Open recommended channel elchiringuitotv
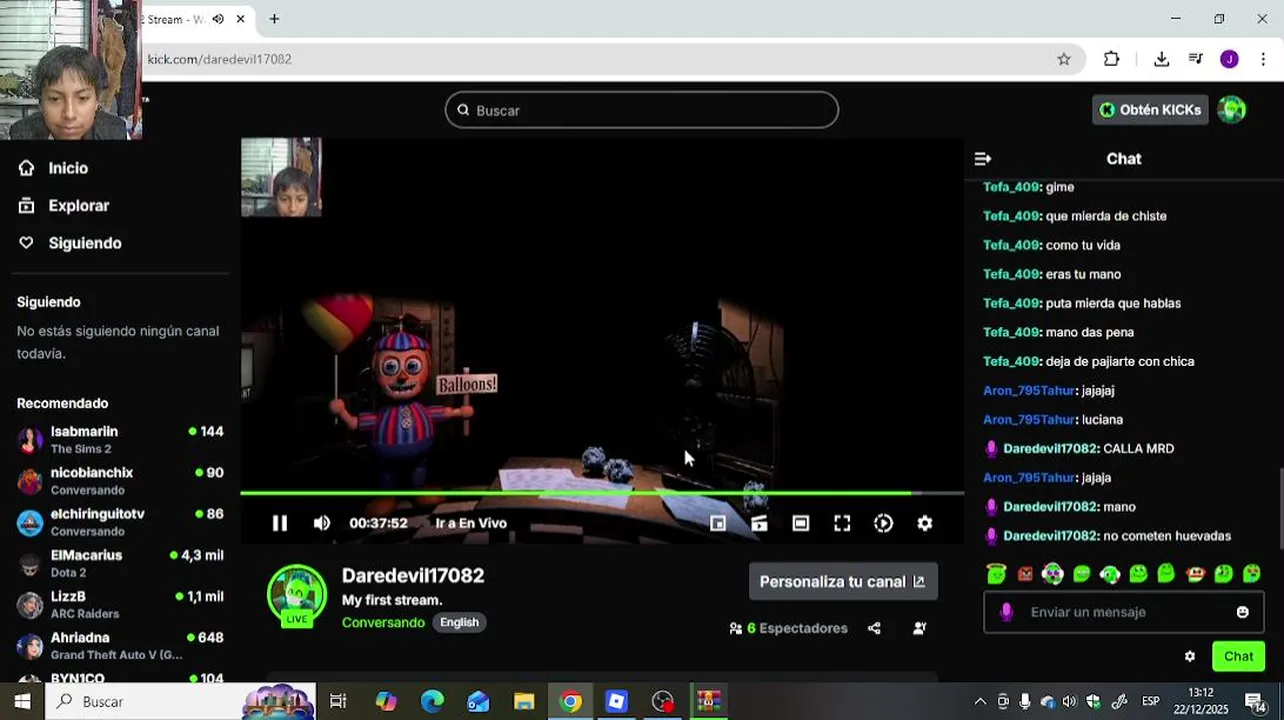 120,522
